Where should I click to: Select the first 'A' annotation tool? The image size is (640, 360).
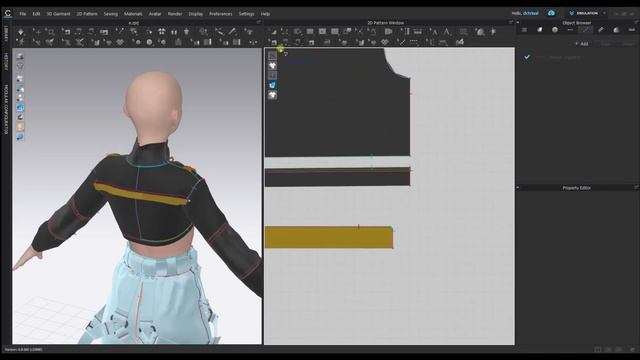pos(434,31)
